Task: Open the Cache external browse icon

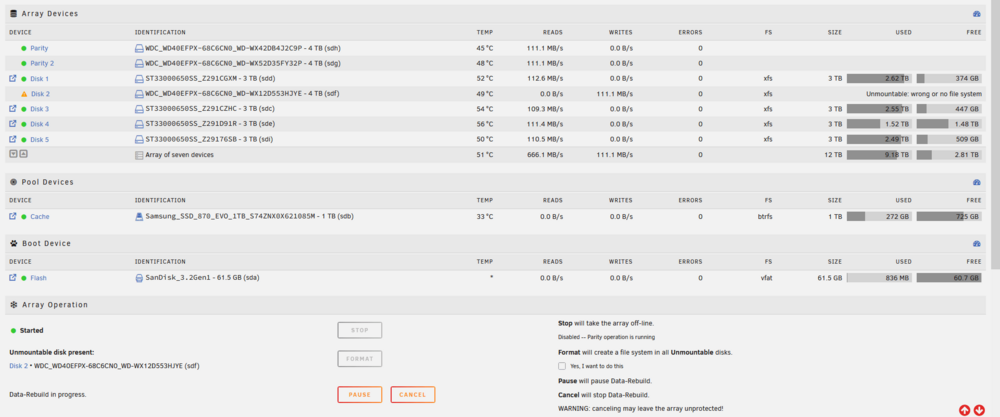Action: (x=13, y=216)
